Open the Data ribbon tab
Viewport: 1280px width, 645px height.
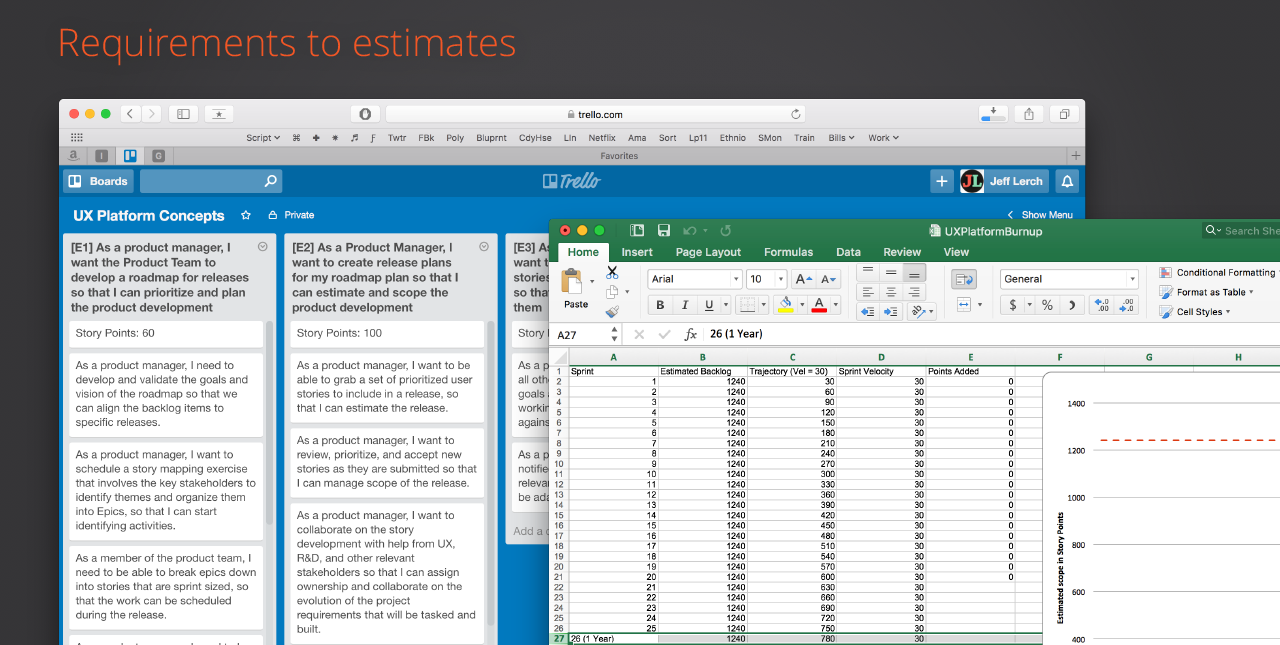(848, 252)
